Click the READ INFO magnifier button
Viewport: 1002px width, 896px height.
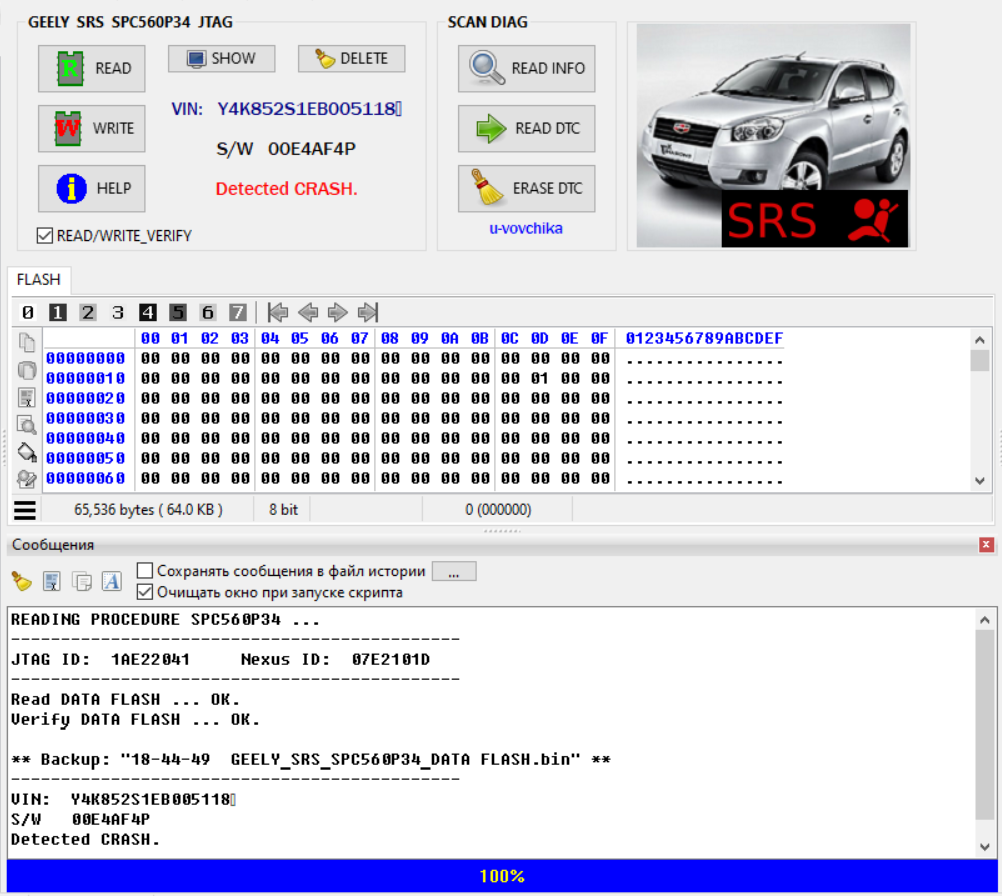(x=527, y=68)
